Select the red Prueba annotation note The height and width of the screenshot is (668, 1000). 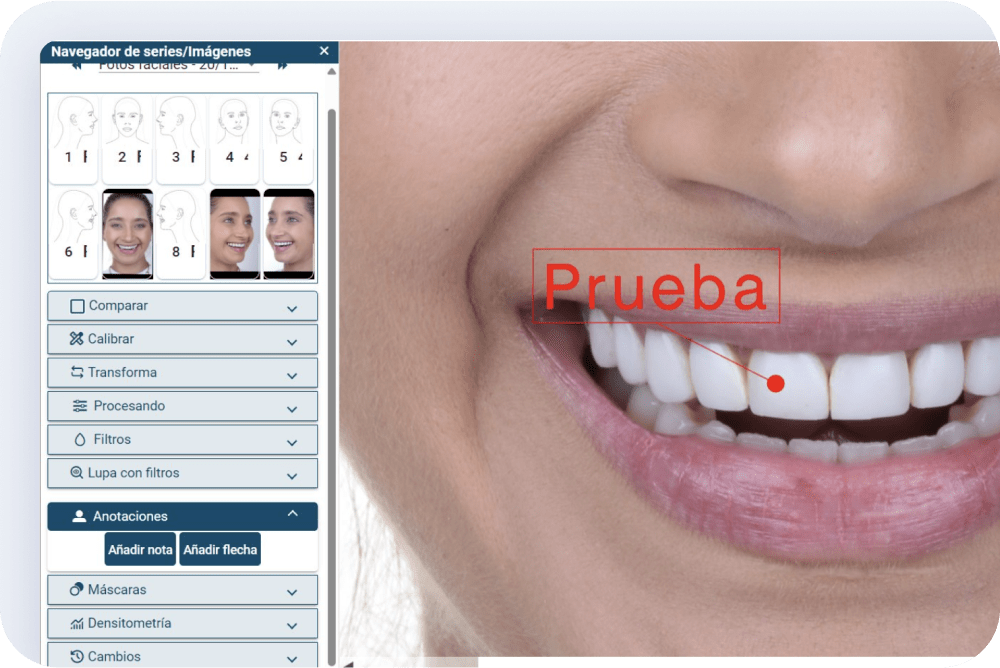[656, 286]
